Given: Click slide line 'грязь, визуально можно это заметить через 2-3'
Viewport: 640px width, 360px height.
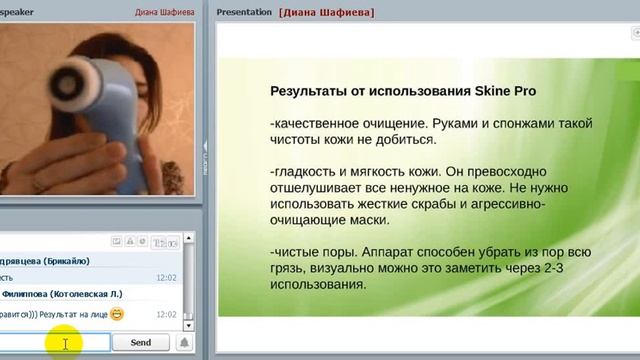Looking at the screenshot, I should pos(417,268).
